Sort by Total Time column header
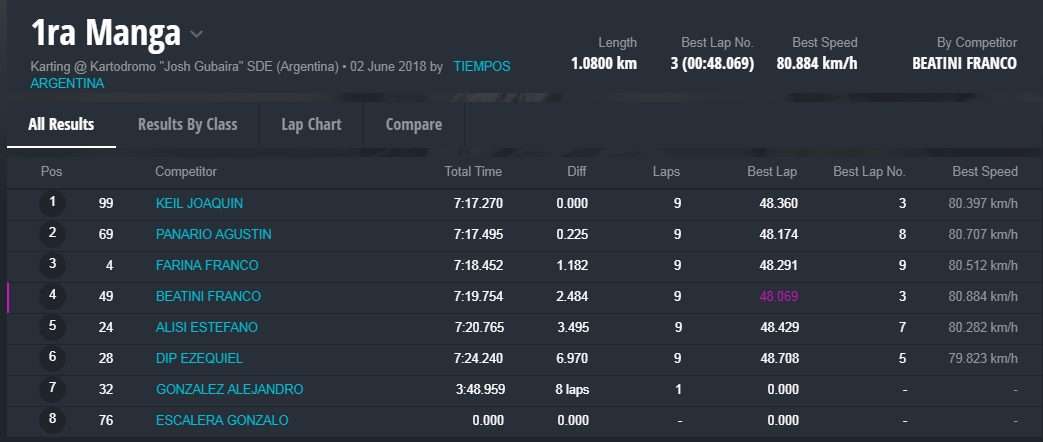1043x442 pixels. tap(473, 172)
